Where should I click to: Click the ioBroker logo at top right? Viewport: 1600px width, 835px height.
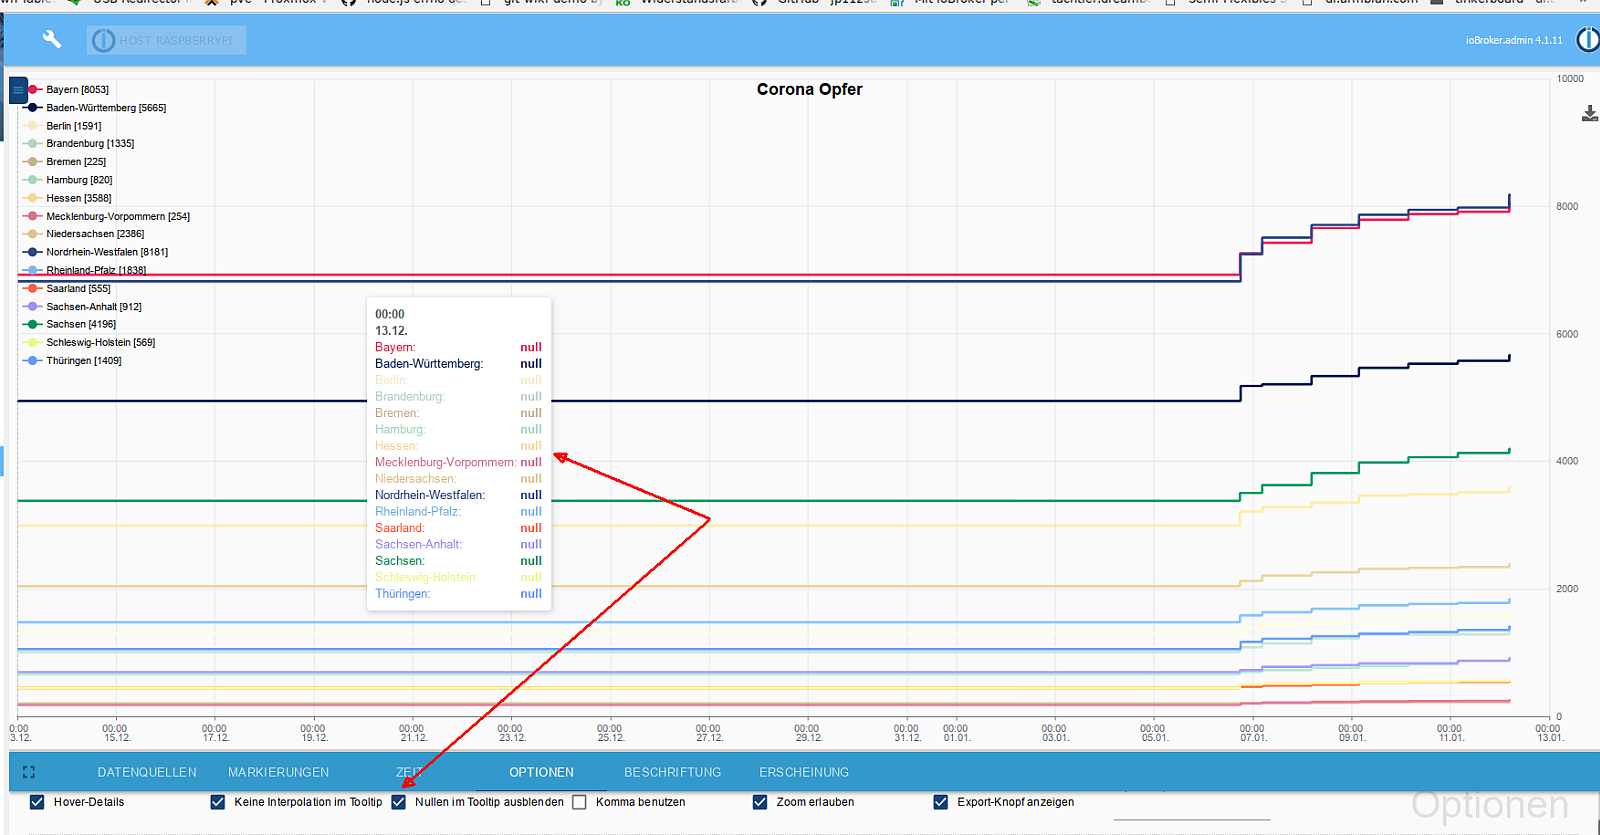coord(1587,40)
